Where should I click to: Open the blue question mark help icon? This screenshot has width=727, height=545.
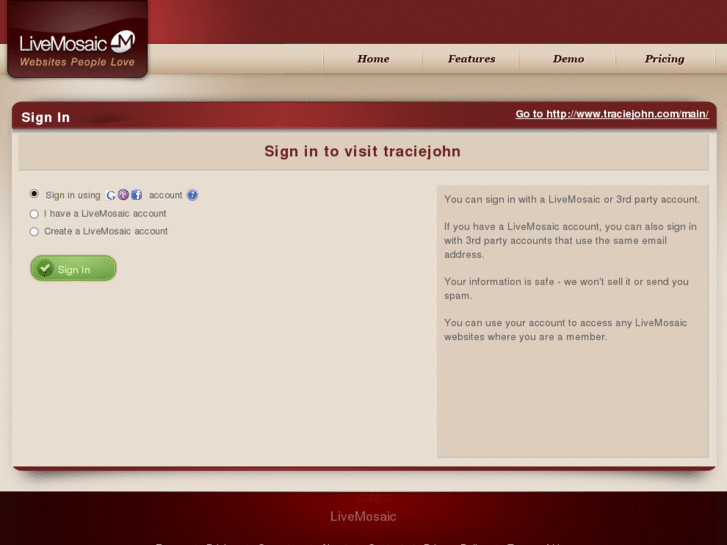(192, 195)
